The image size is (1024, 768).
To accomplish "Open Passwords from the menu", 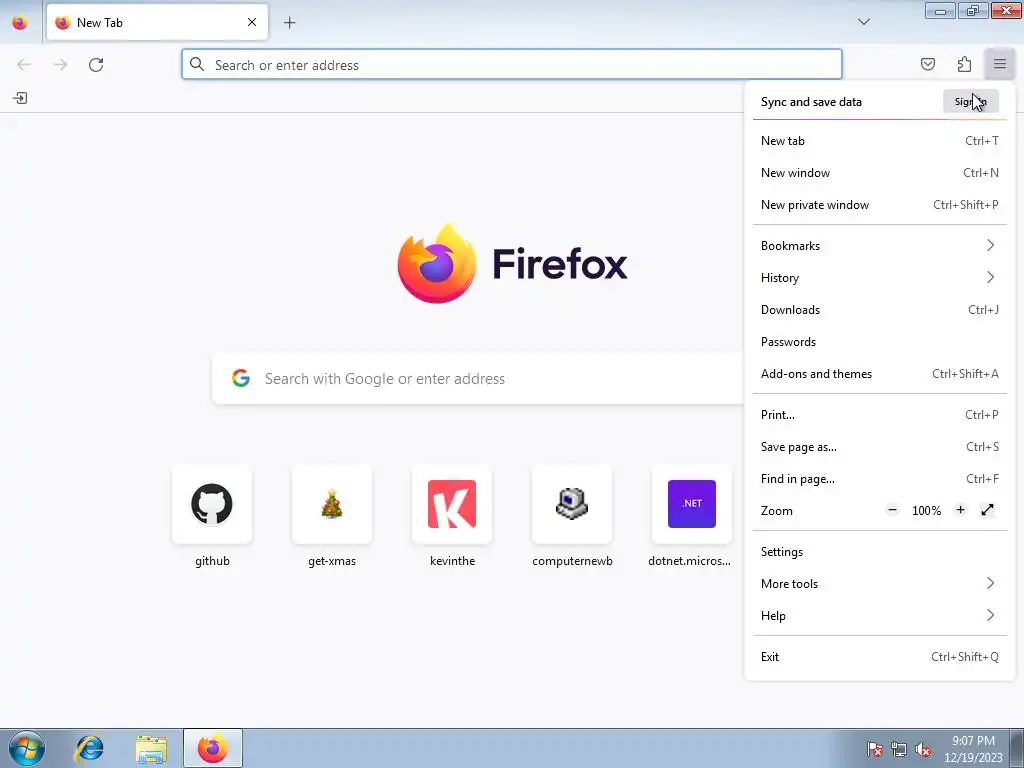I will click(x=879, y=342).
